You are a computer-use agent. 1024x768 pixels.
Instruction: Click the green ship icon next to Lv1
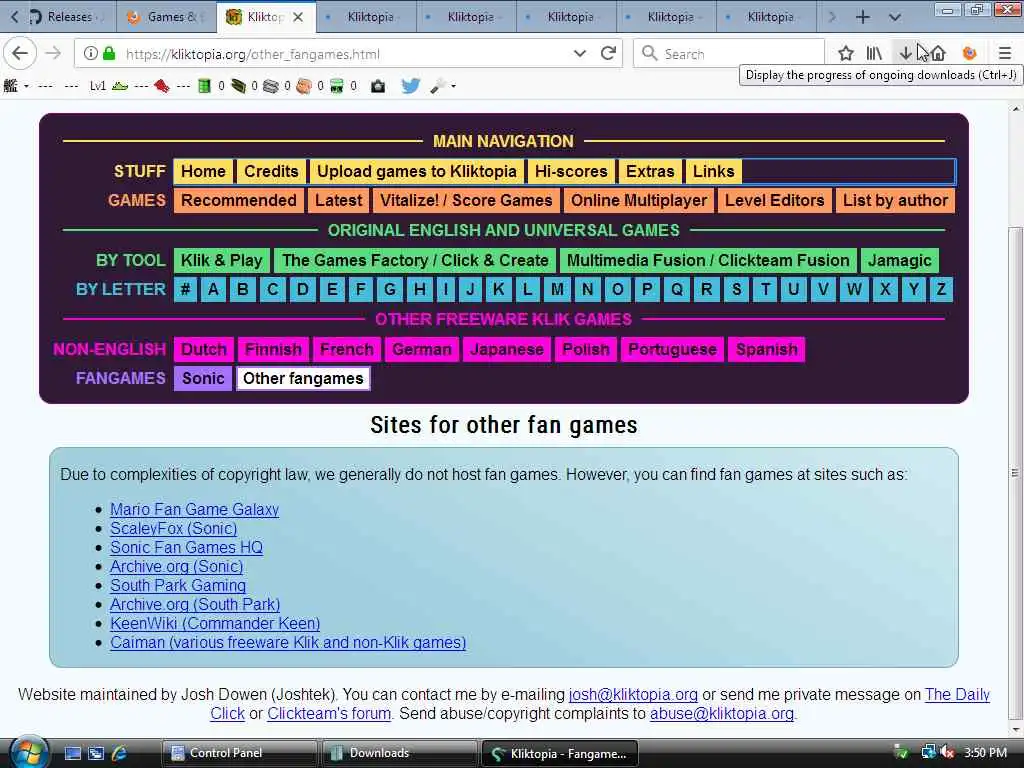click(120, 86)
